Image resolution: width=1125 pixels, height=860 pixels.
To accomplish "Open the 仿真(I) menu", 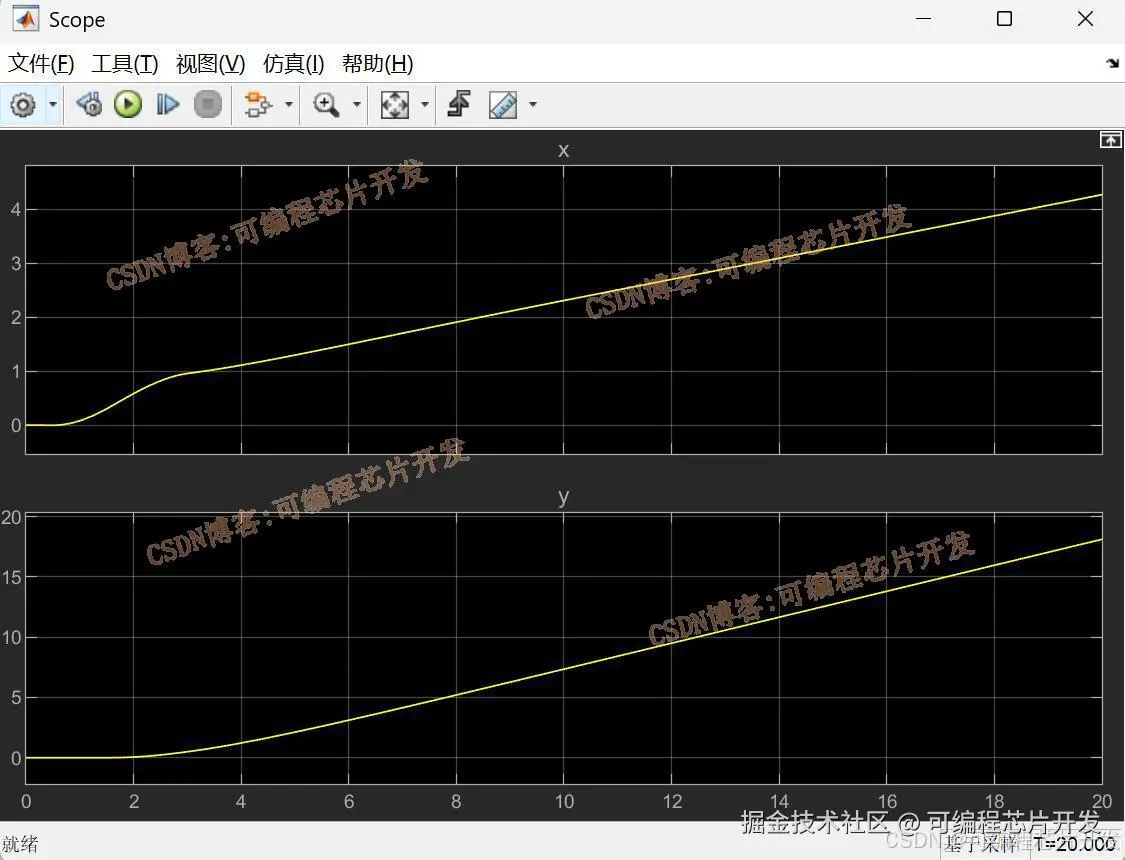I will (293, 64).
